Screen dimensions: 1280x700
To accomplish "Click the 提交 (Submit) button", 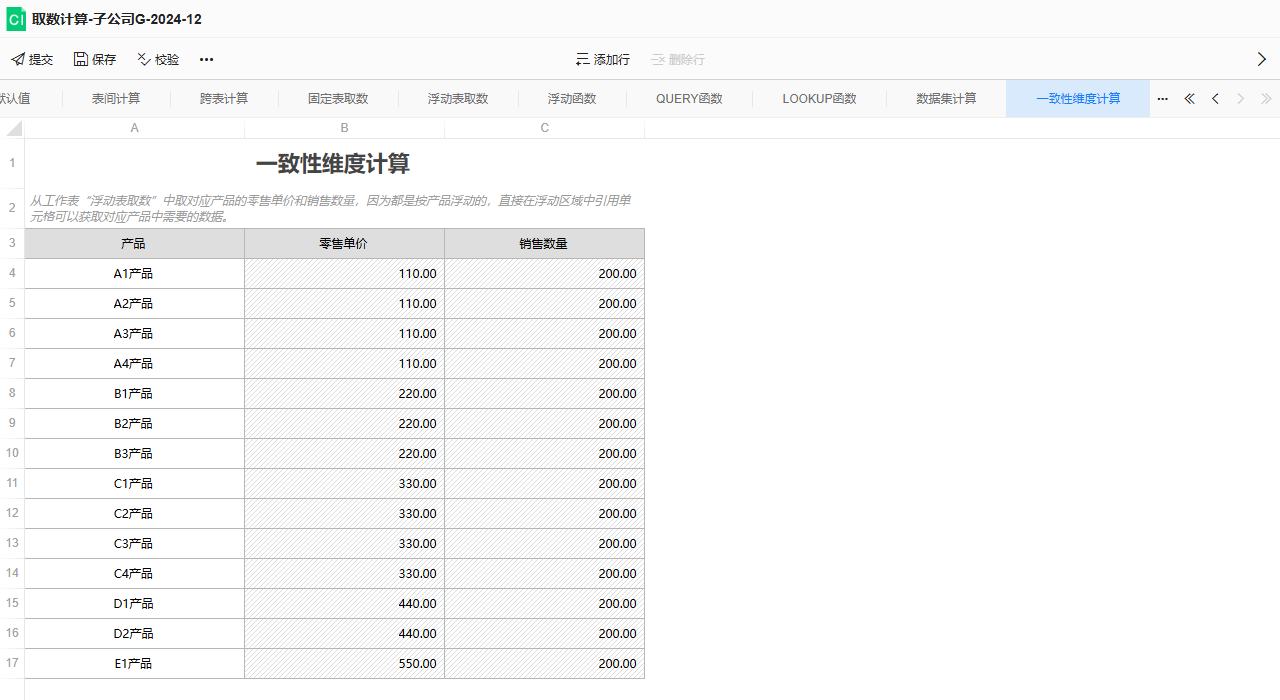I will tap(32, 60).
